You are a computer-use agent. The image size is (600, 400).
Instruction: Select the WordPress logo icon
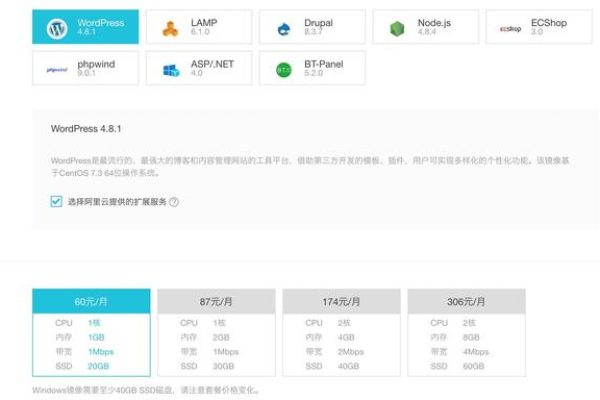(x=57, y=27)
